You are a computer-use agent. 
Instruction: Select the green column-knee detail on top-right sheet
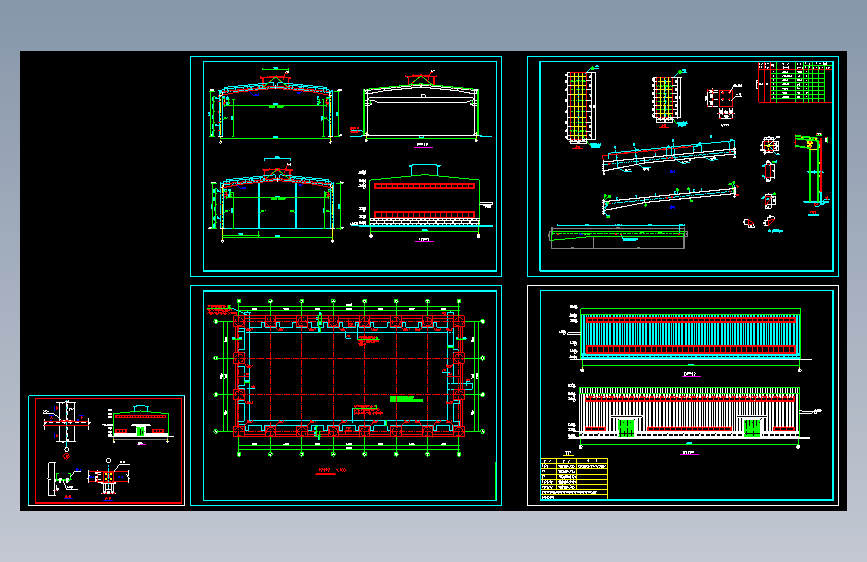pyautogui.click(x=812, y=169)
